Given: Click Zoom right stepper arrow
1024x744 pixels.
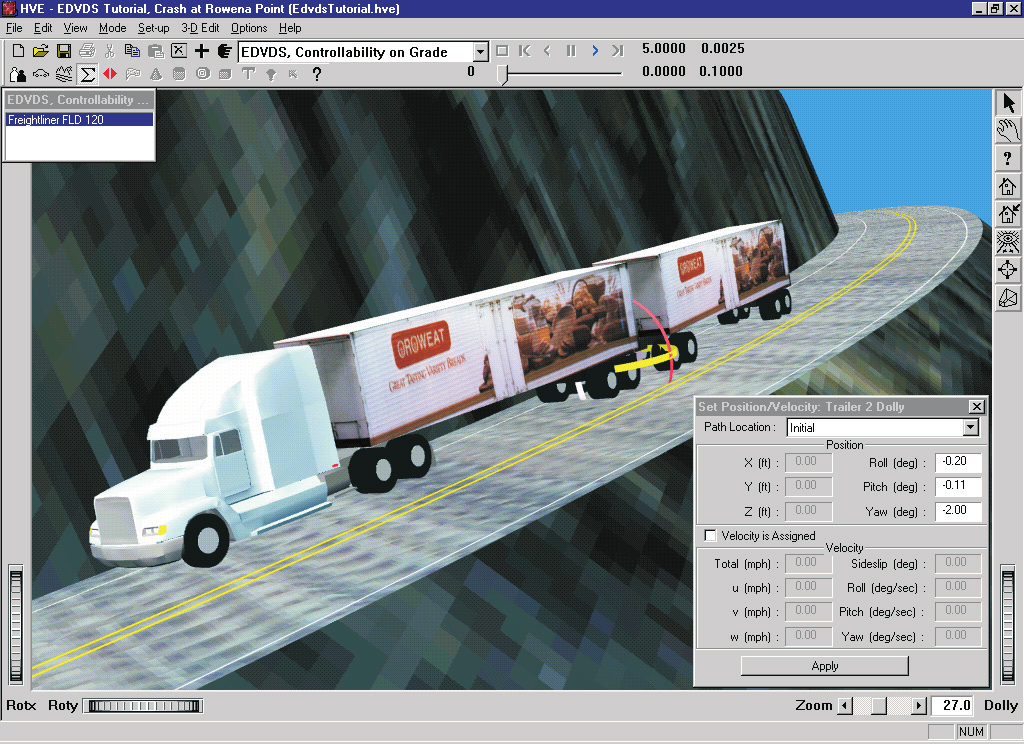Looking at the screenshot, I should 919,705.
